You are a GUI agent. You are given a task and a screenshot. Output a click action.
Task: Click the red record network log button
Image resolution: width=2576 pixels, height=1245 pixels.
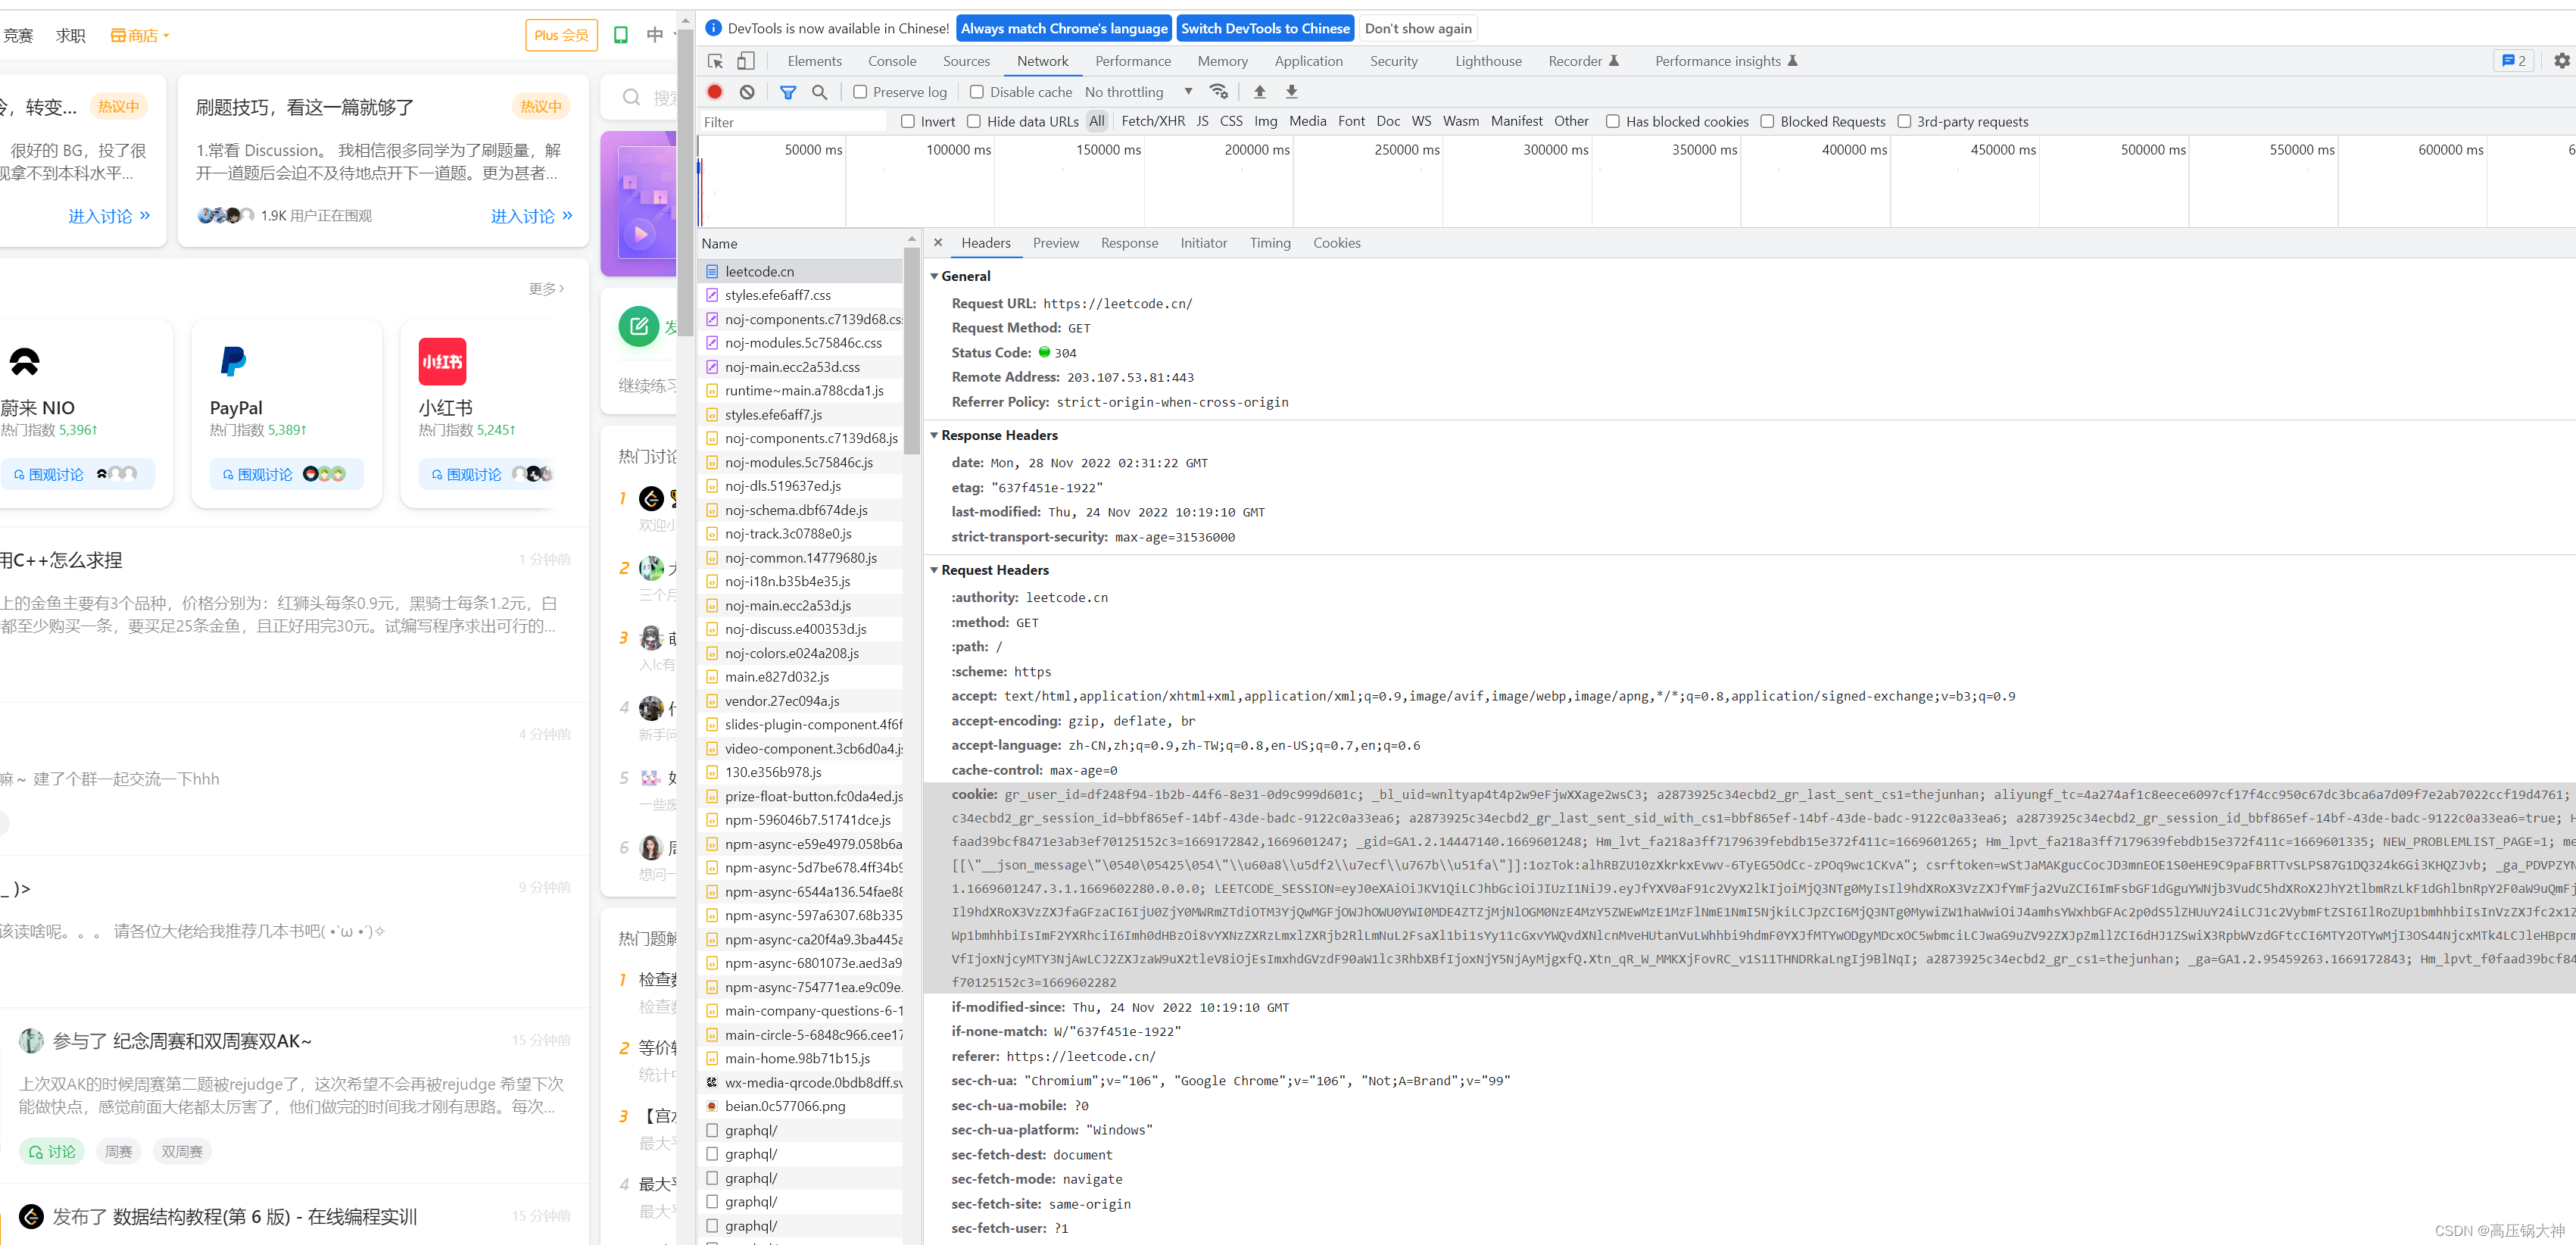(x=714, y=92)
